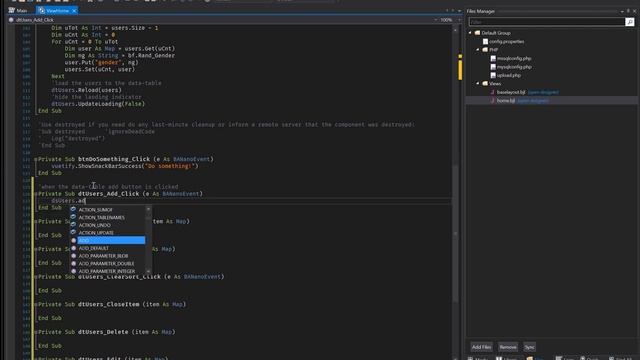Choose ADD_PARAMETER_INTEGER autocomplete suggestion

[x=107, y=271]
